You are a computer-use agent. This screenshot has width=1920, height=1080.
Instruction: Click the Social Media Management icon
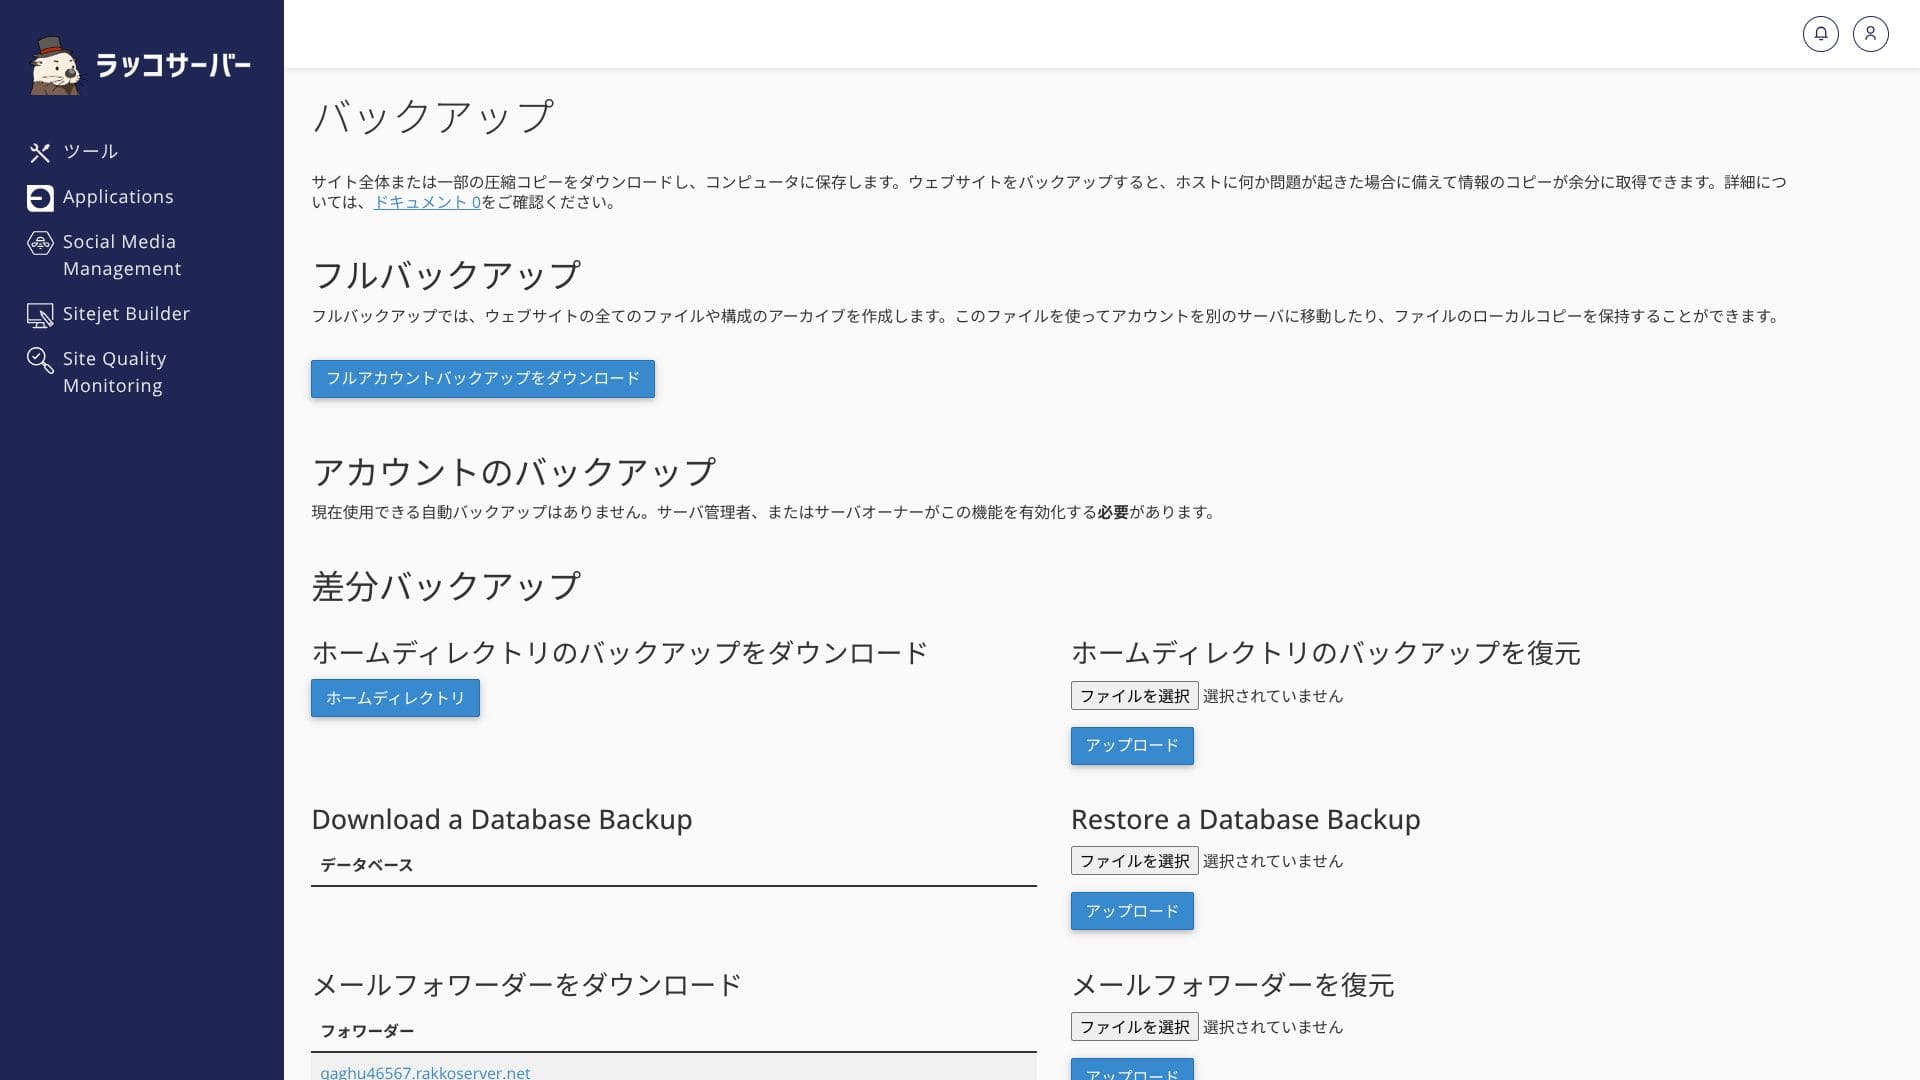click(x=40, y=243)
